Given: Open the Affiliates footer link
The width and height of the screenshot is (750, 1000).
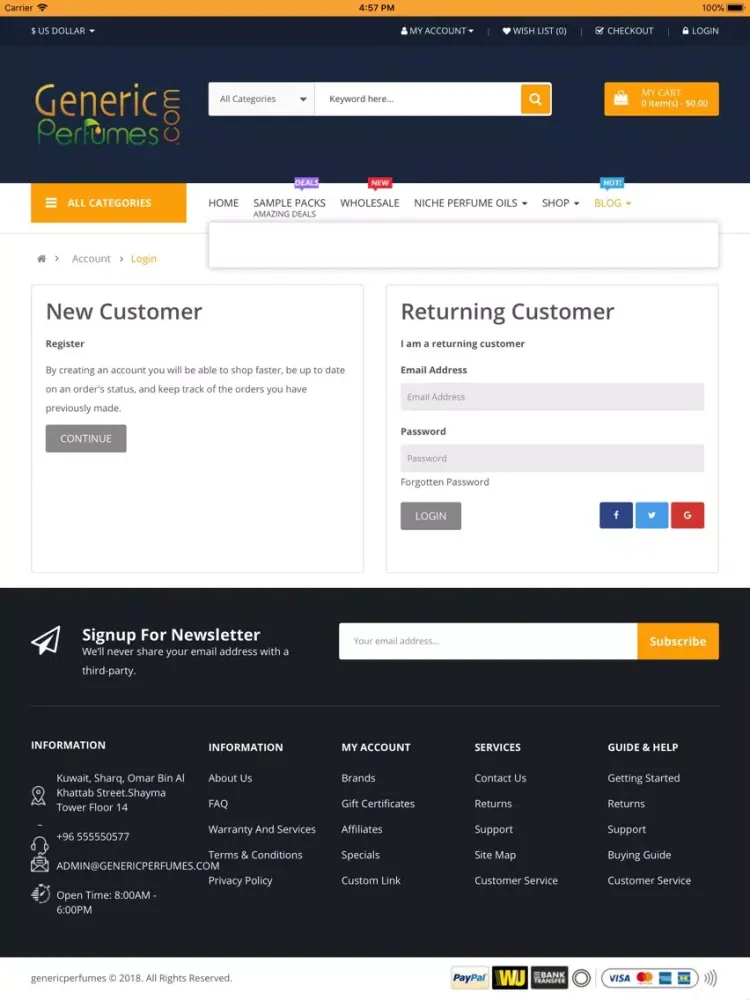Looking at the screenshot, I should 362,829.
